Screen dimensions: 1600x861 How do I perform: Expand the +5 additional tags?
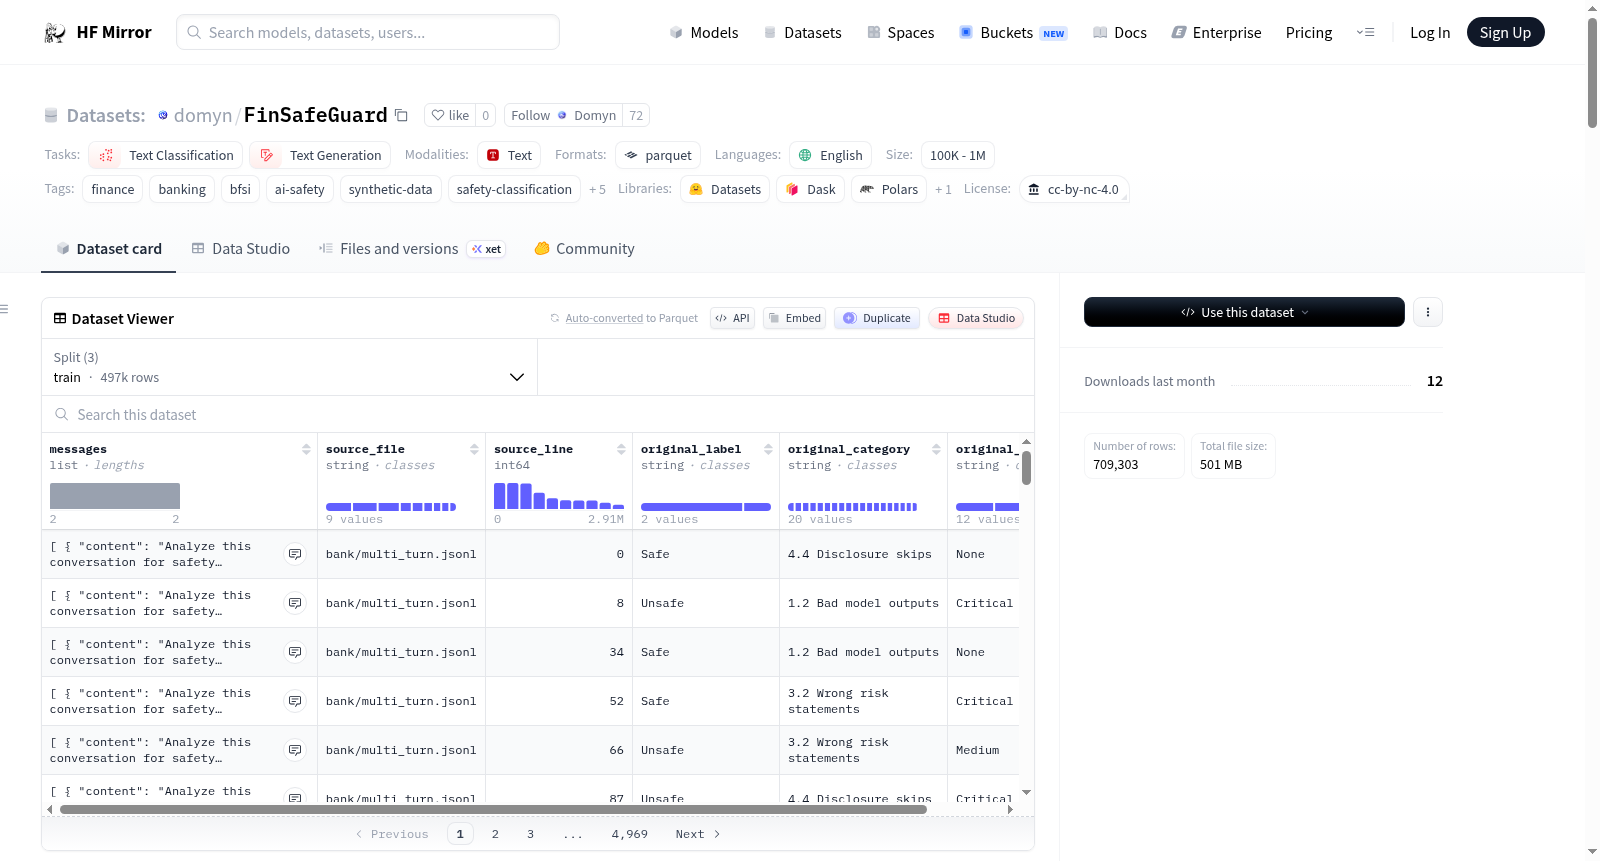point(597,189)
